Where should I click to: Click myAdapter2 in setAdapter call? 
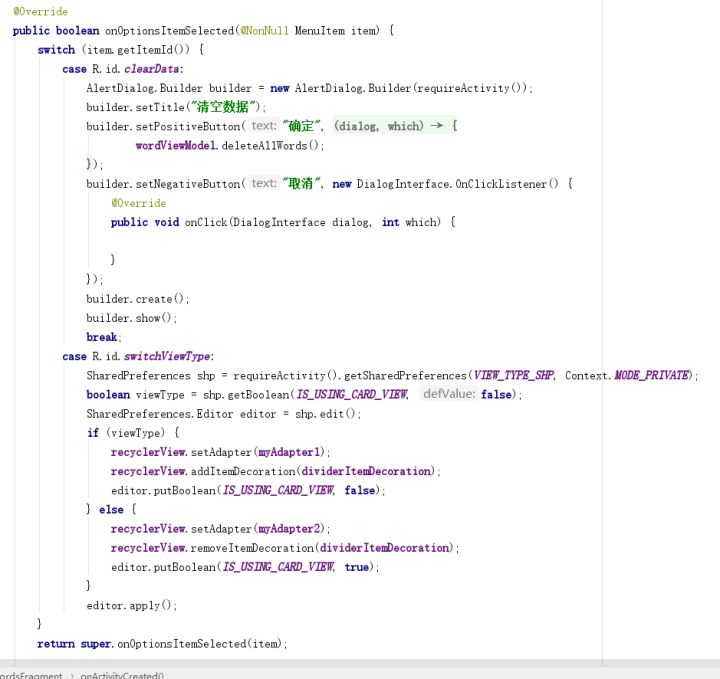click(x=289, y=529)
